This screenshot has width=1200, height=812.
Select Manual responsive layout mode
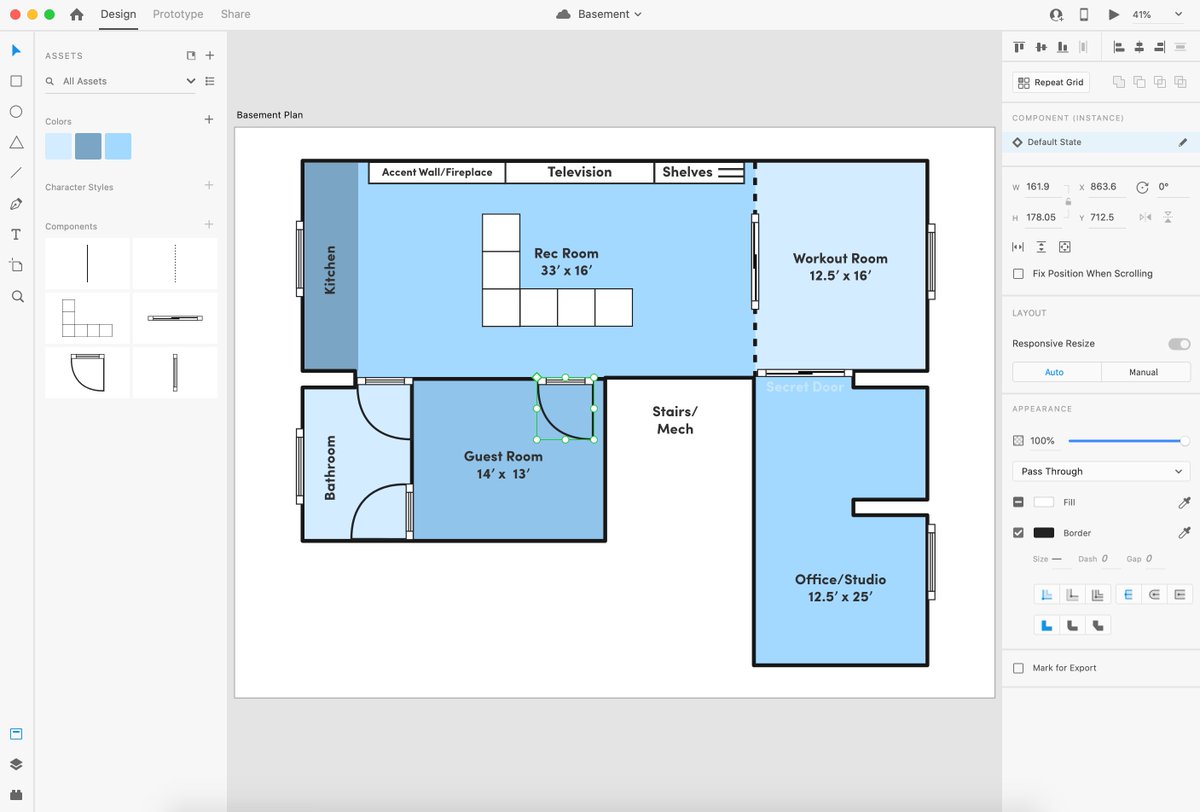[x=1145, y=372]
